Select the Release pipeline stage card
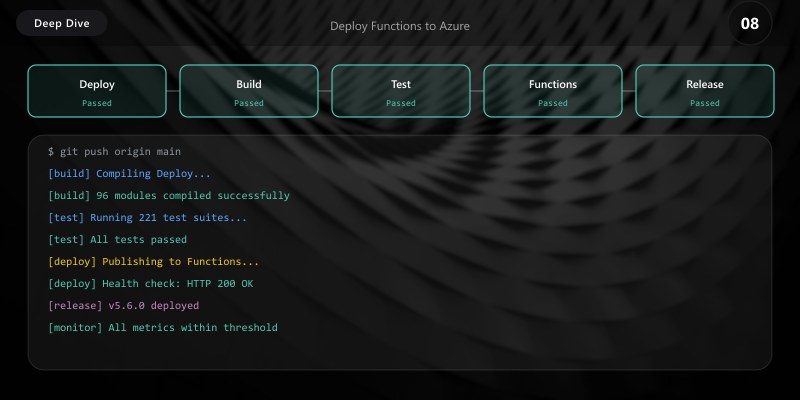The height and width of the screenshot is (400, 800). (705, 91)
